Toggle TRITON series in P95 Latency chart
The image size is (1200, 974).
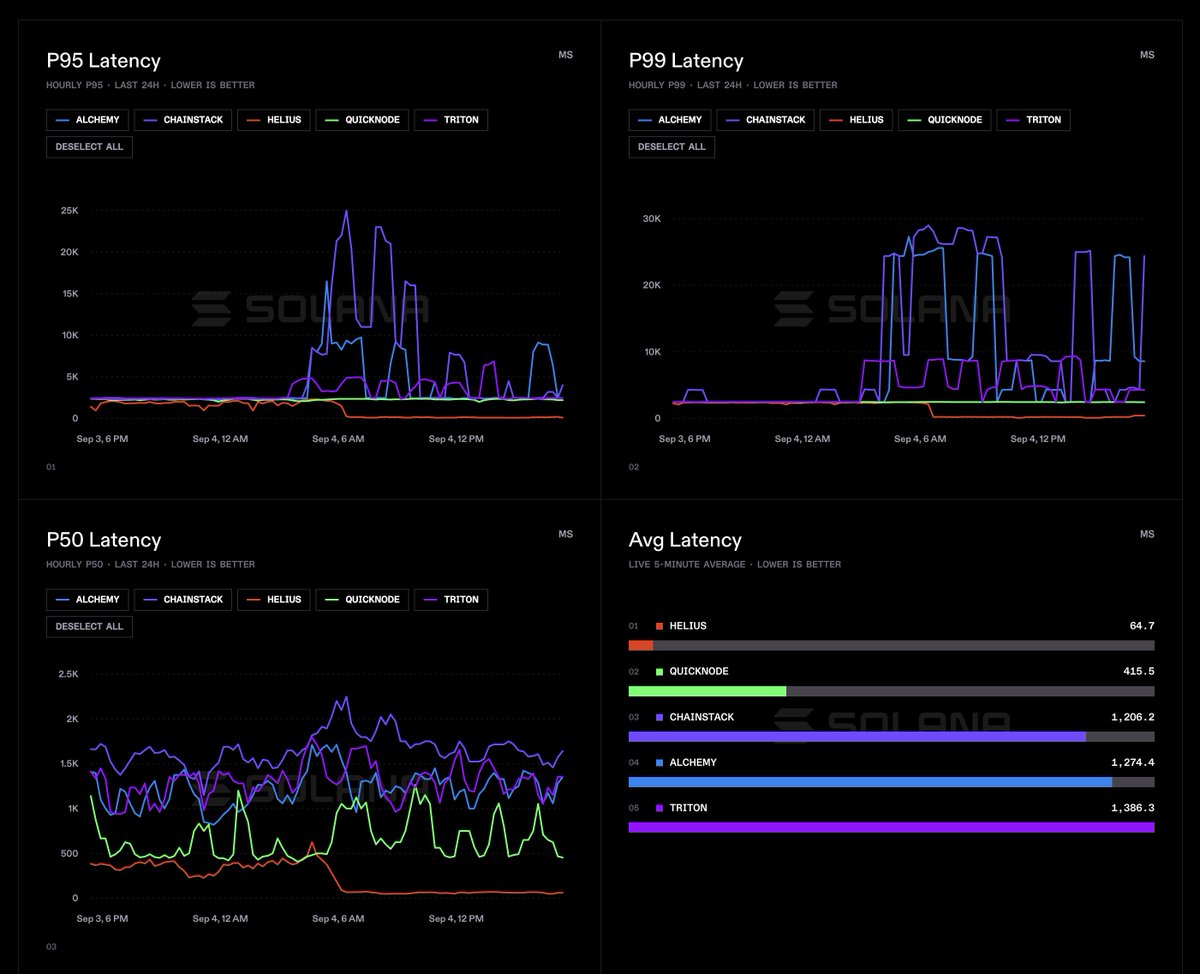point(451,120)
